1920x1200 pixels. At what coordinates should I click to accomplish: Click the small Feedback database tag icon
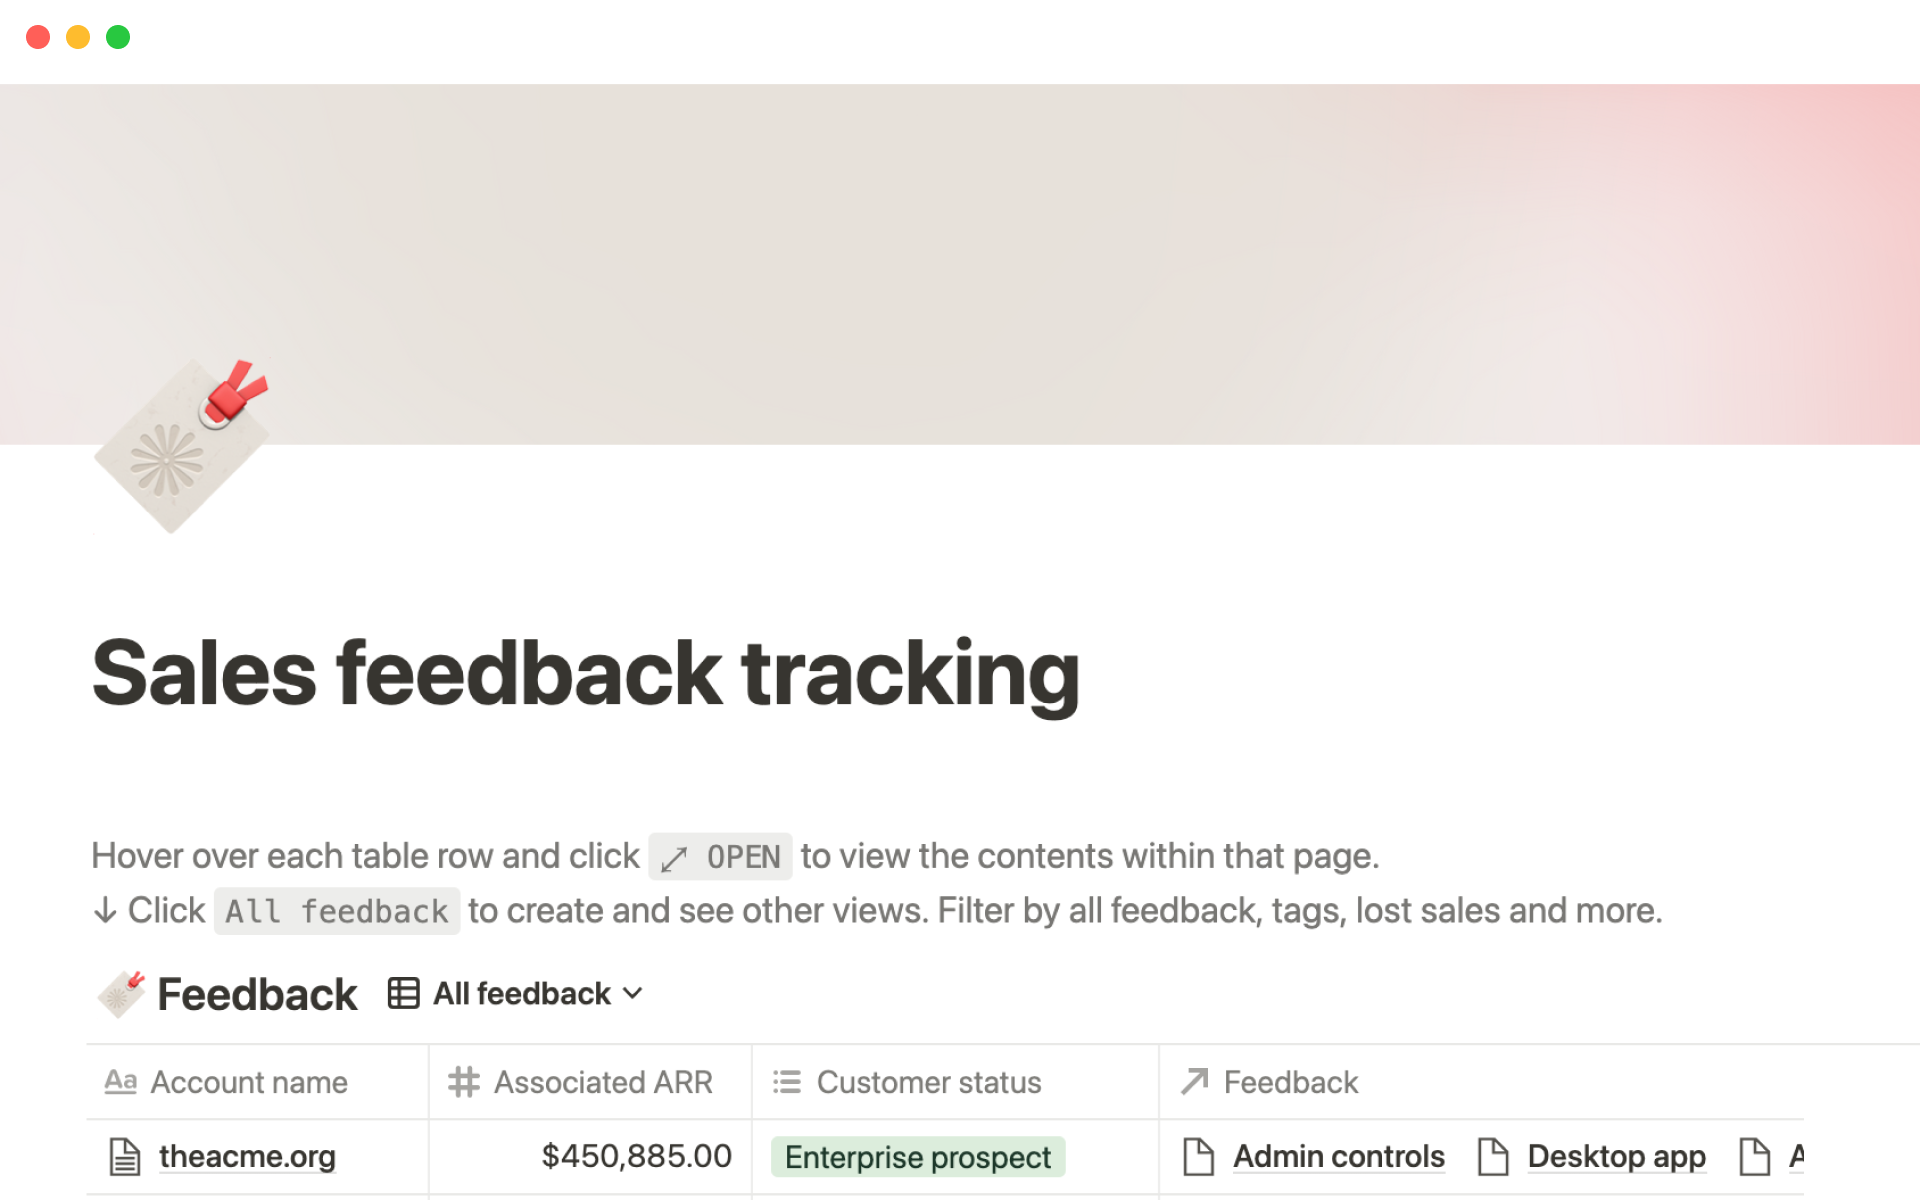pos(122,994)
